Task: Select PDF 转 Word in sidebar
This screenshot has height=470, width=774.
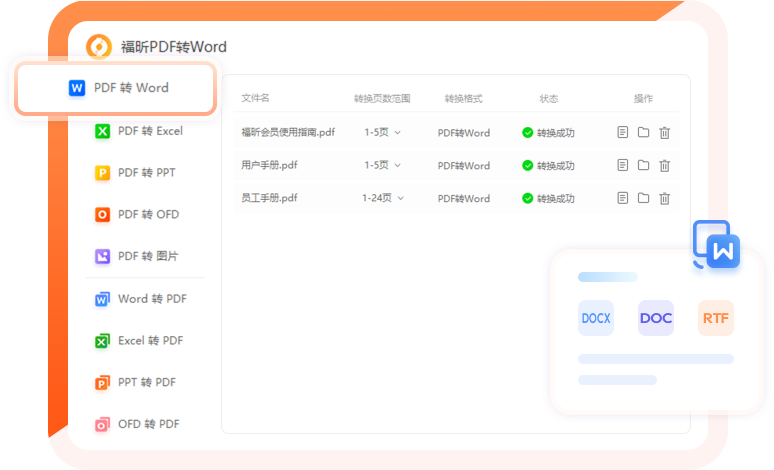Action: [x=118, y=88]
